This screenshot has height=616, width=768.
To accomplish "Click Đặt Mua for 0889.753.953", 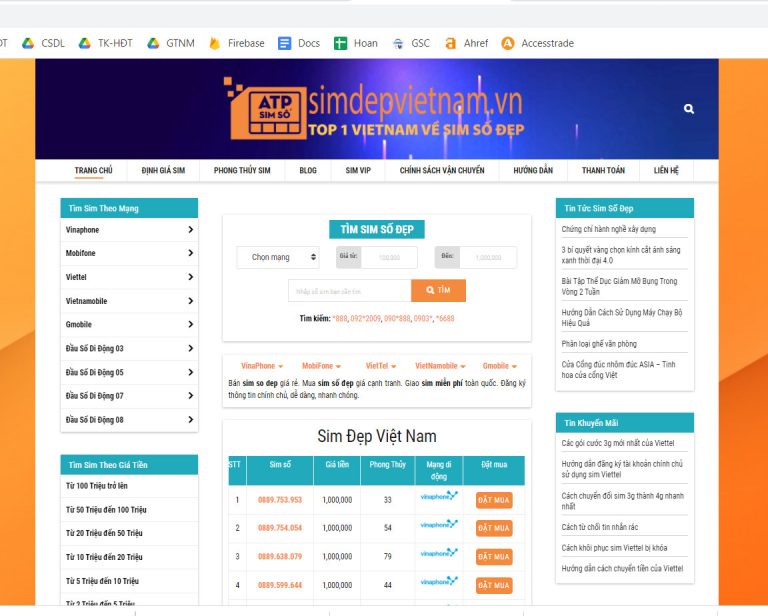I will pyautogui.click(x=494, y=500).
